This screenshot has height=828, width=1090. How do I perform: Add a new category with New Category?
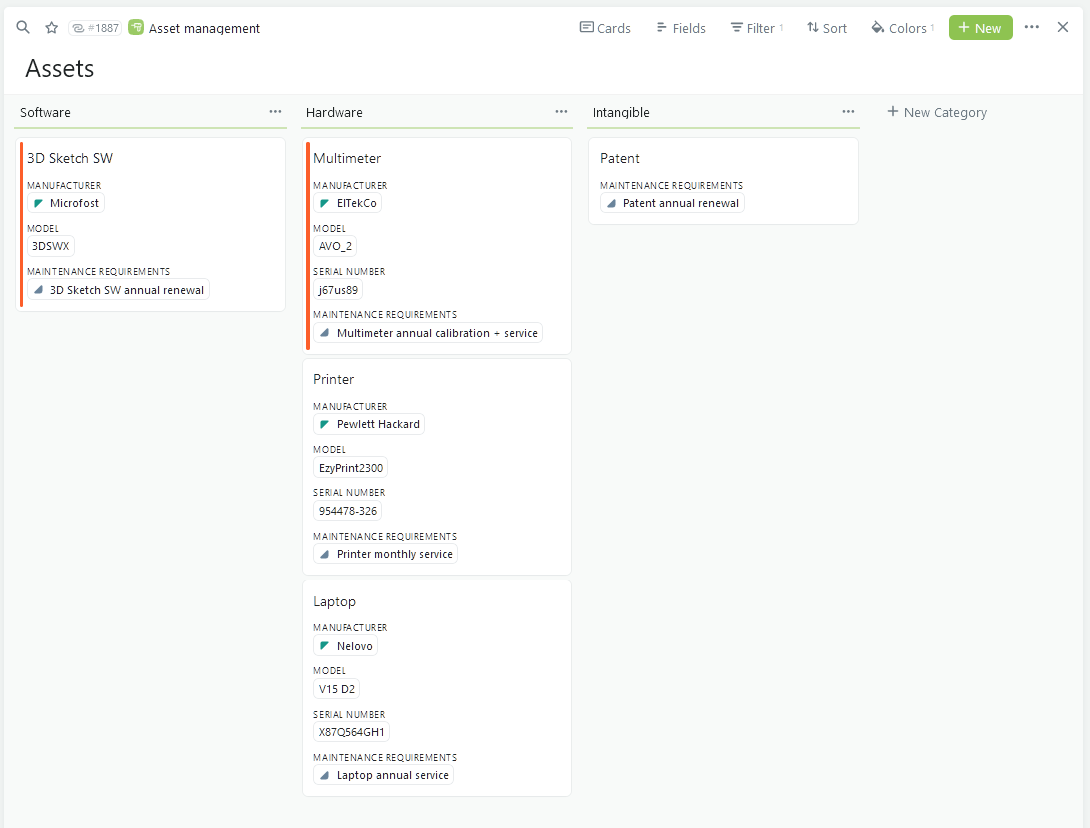click(x=936, y=112)
